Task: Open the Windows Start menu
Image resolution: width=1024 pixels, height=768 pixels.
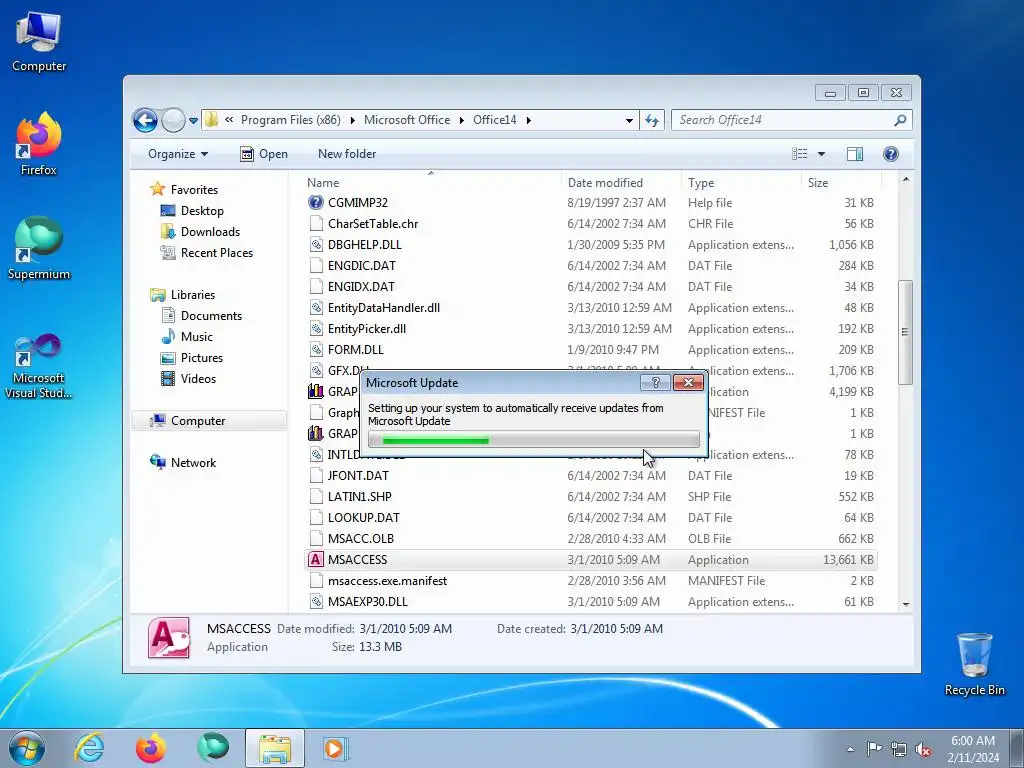Action: 27,748
